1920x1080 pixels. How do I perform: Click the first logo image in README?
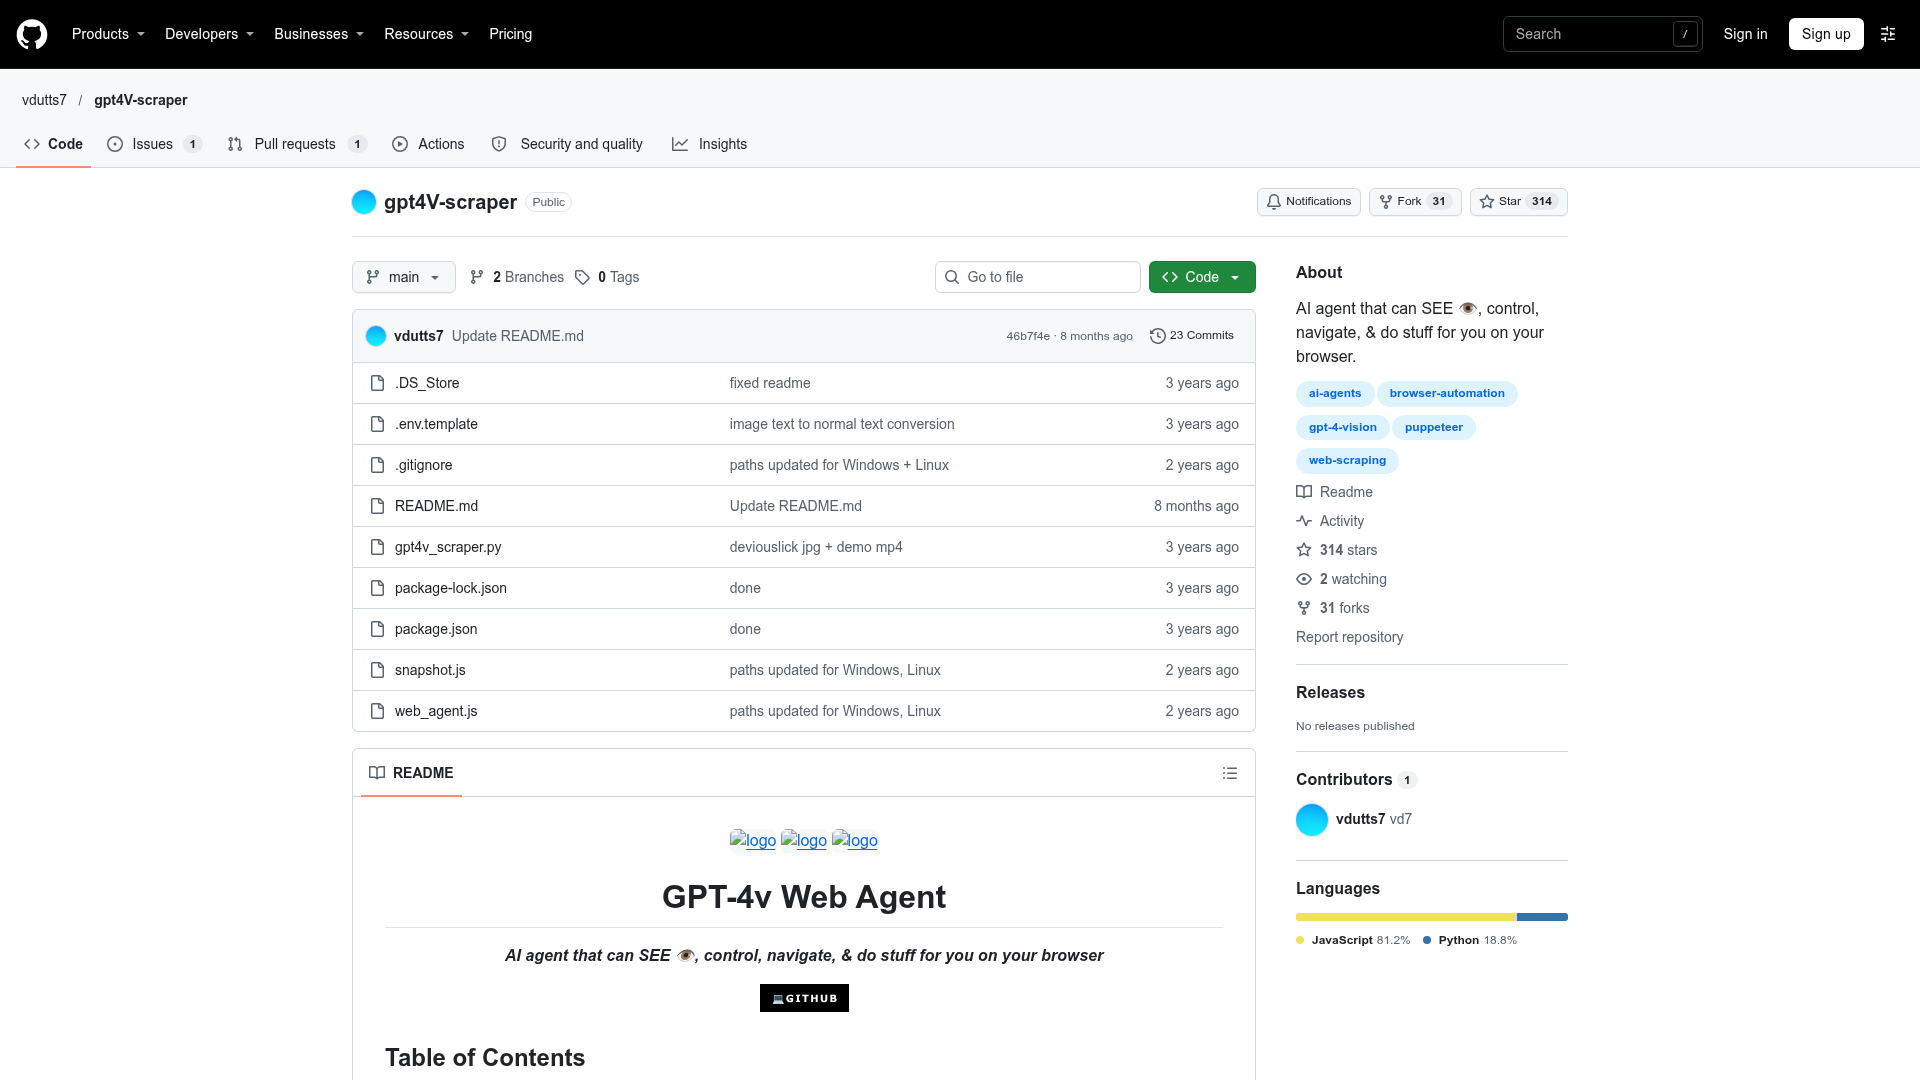753,840
